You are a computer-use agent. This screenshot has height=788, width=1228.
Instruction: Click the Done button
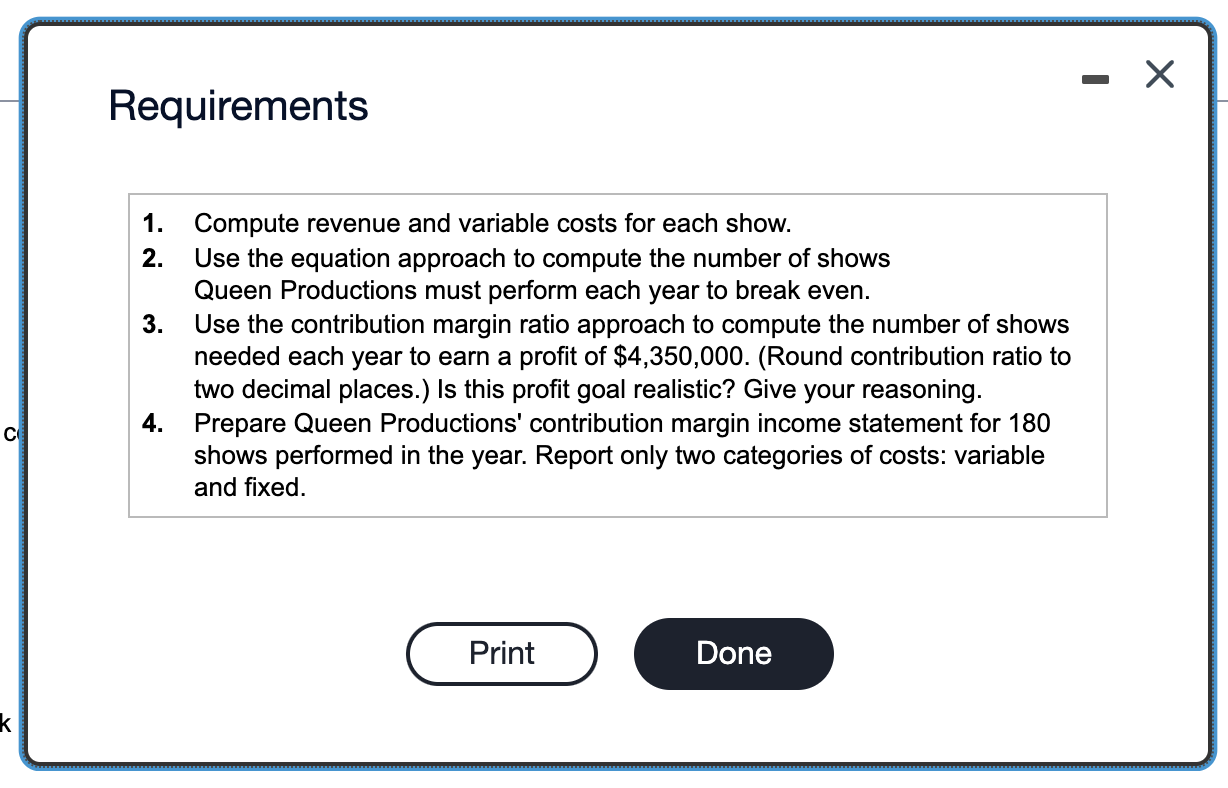click(733, 653)
